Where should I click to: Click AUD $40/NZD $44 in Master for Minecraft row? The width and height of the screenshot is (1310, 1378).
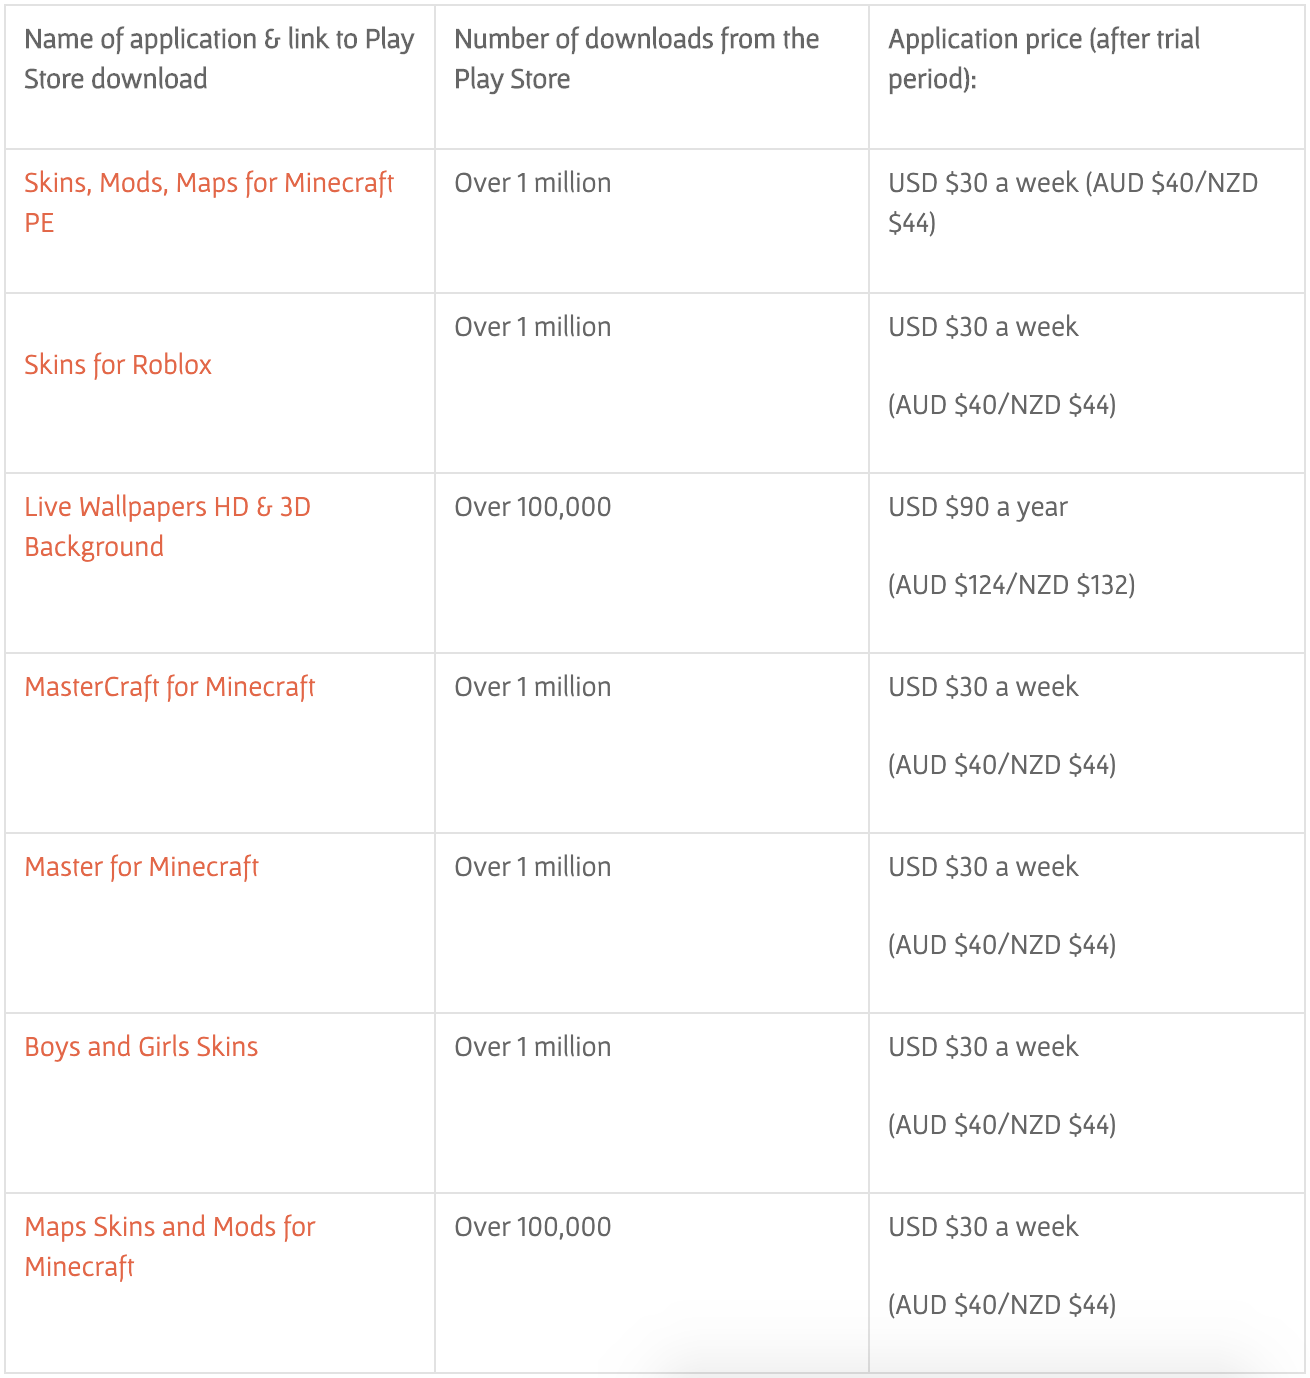[1002, 945]
